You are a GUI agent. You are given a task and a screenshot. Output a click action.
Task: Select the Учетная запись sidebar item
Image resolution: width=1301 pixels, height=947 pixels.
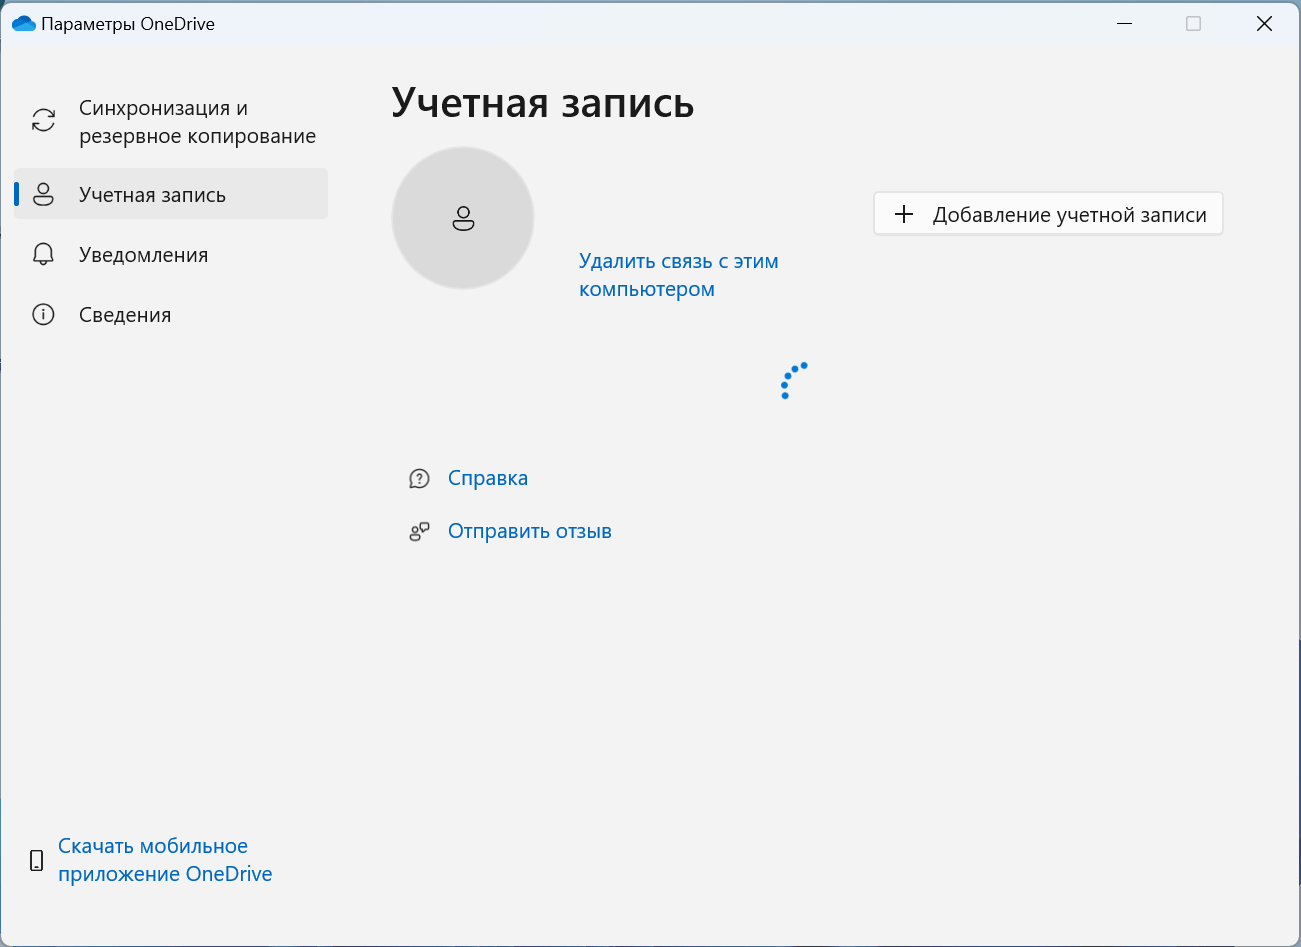[x=171, y=194]
